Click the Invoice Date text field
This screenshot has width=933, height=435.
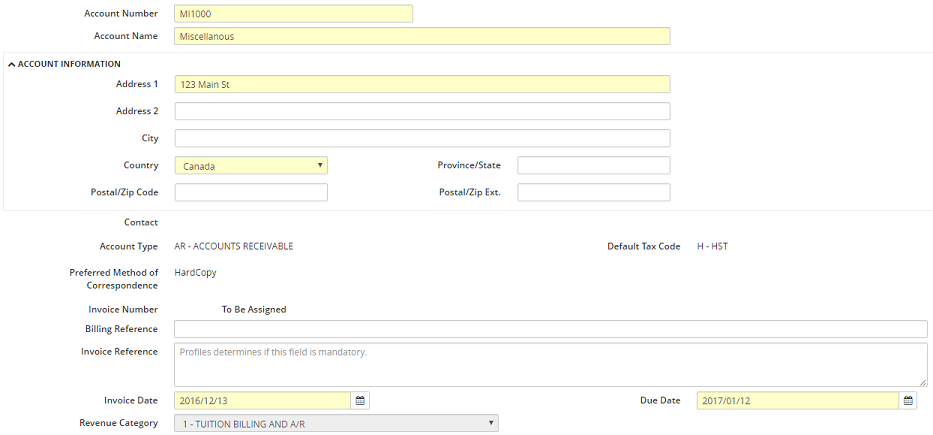click(262, 401)
